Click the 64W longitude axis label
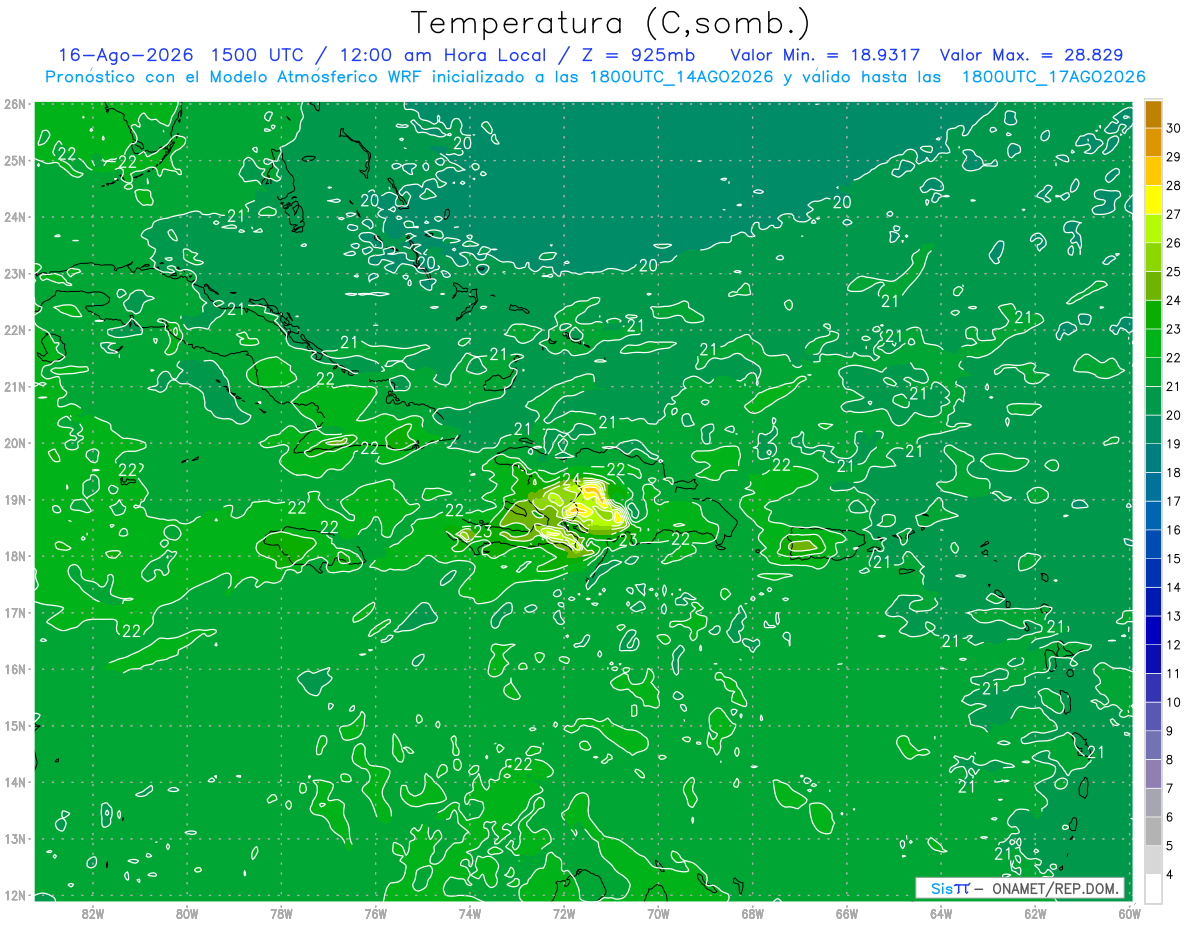The height and width of the screenshot is (927, 1200). click(941, 912)
